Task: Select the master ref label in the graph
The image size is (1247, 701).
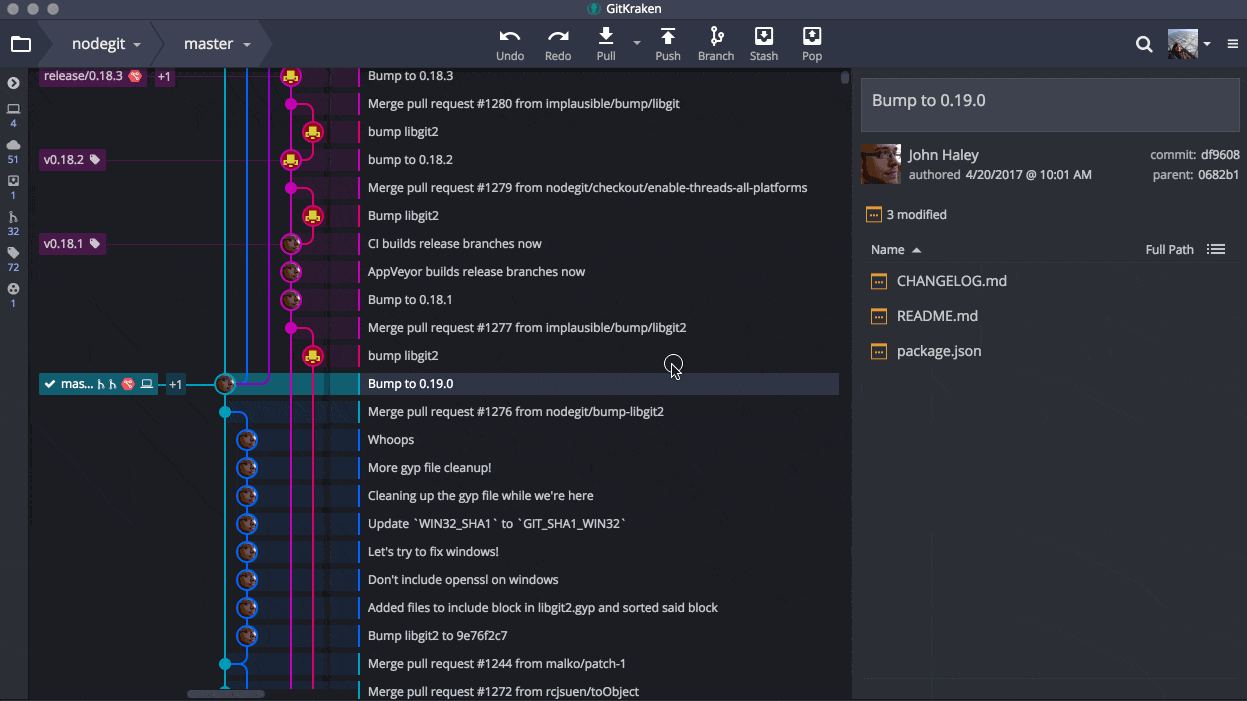Action: pyautogui.click(x=98, y=384)
